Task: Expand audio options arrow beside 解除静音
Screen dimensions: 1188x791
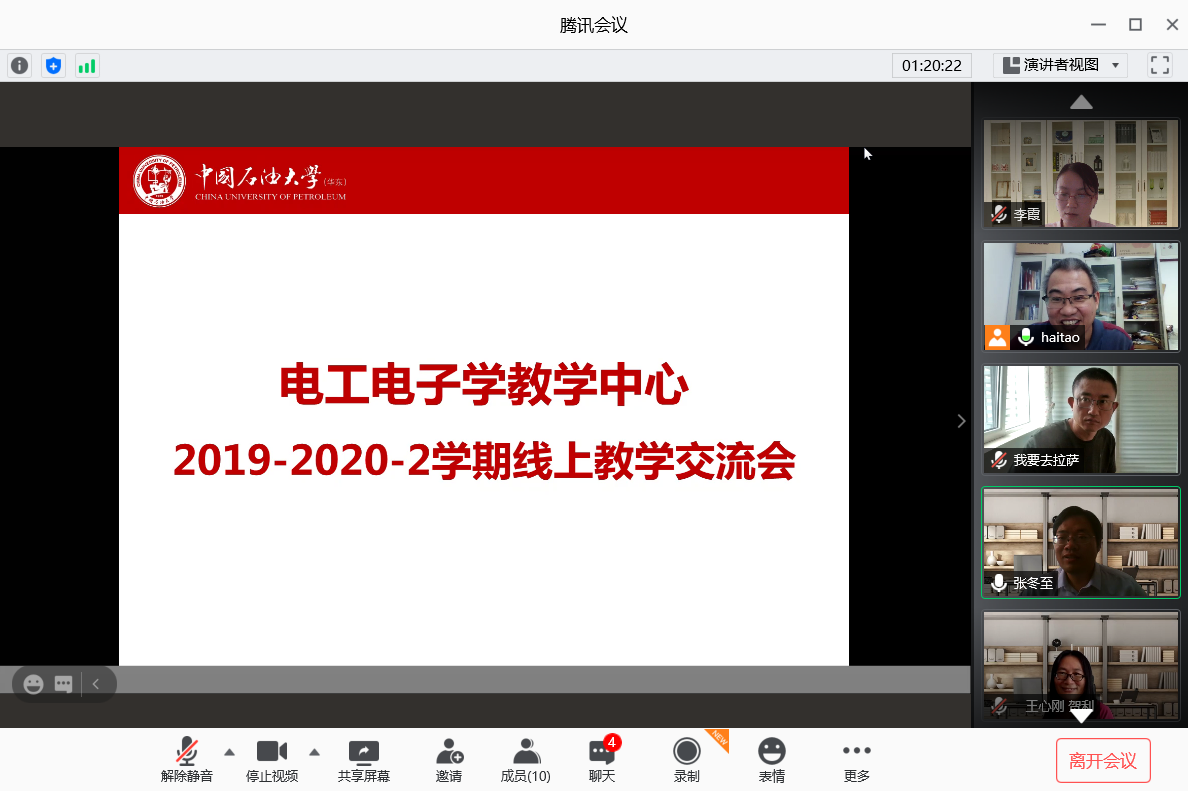Action: [229, 752]
